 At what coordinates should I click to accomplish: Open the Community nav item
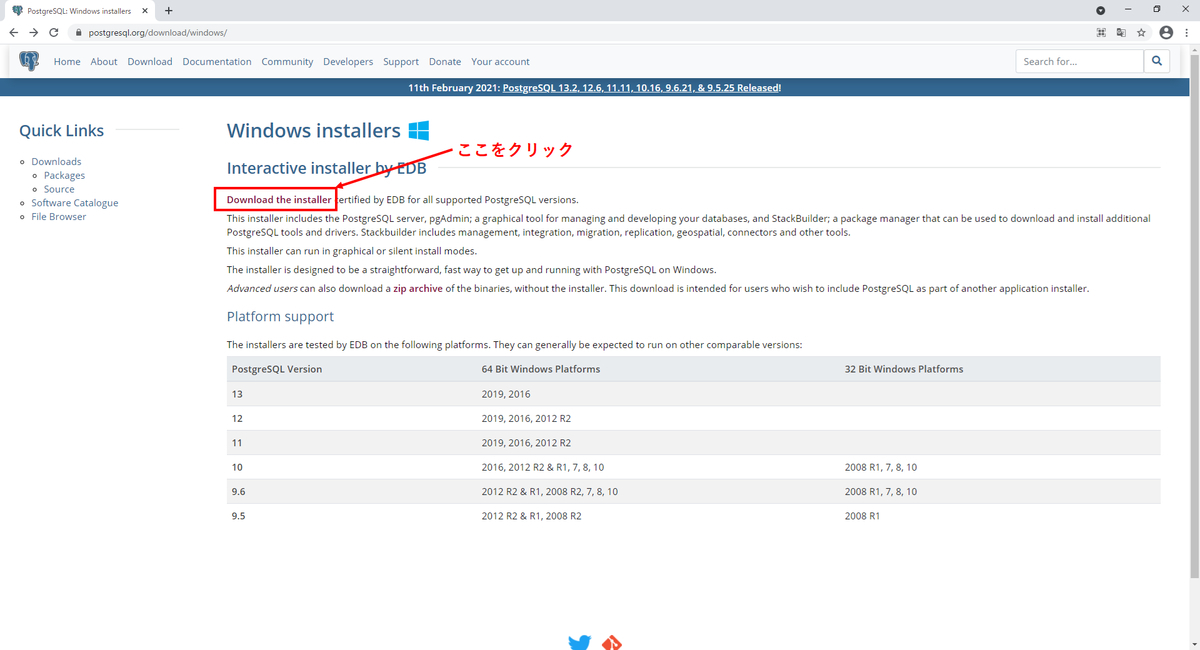pyautogui.click(x=287, y=61)
